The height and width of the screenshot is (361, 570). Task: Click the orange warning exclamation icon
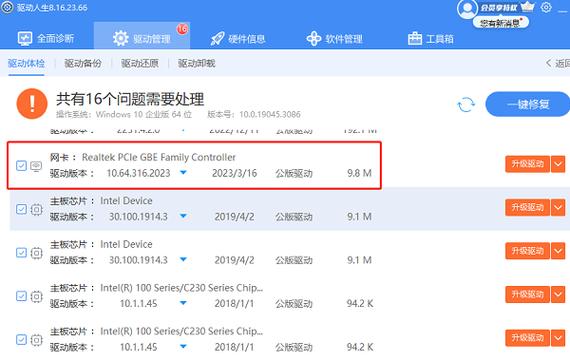click(x=32, y=104)
